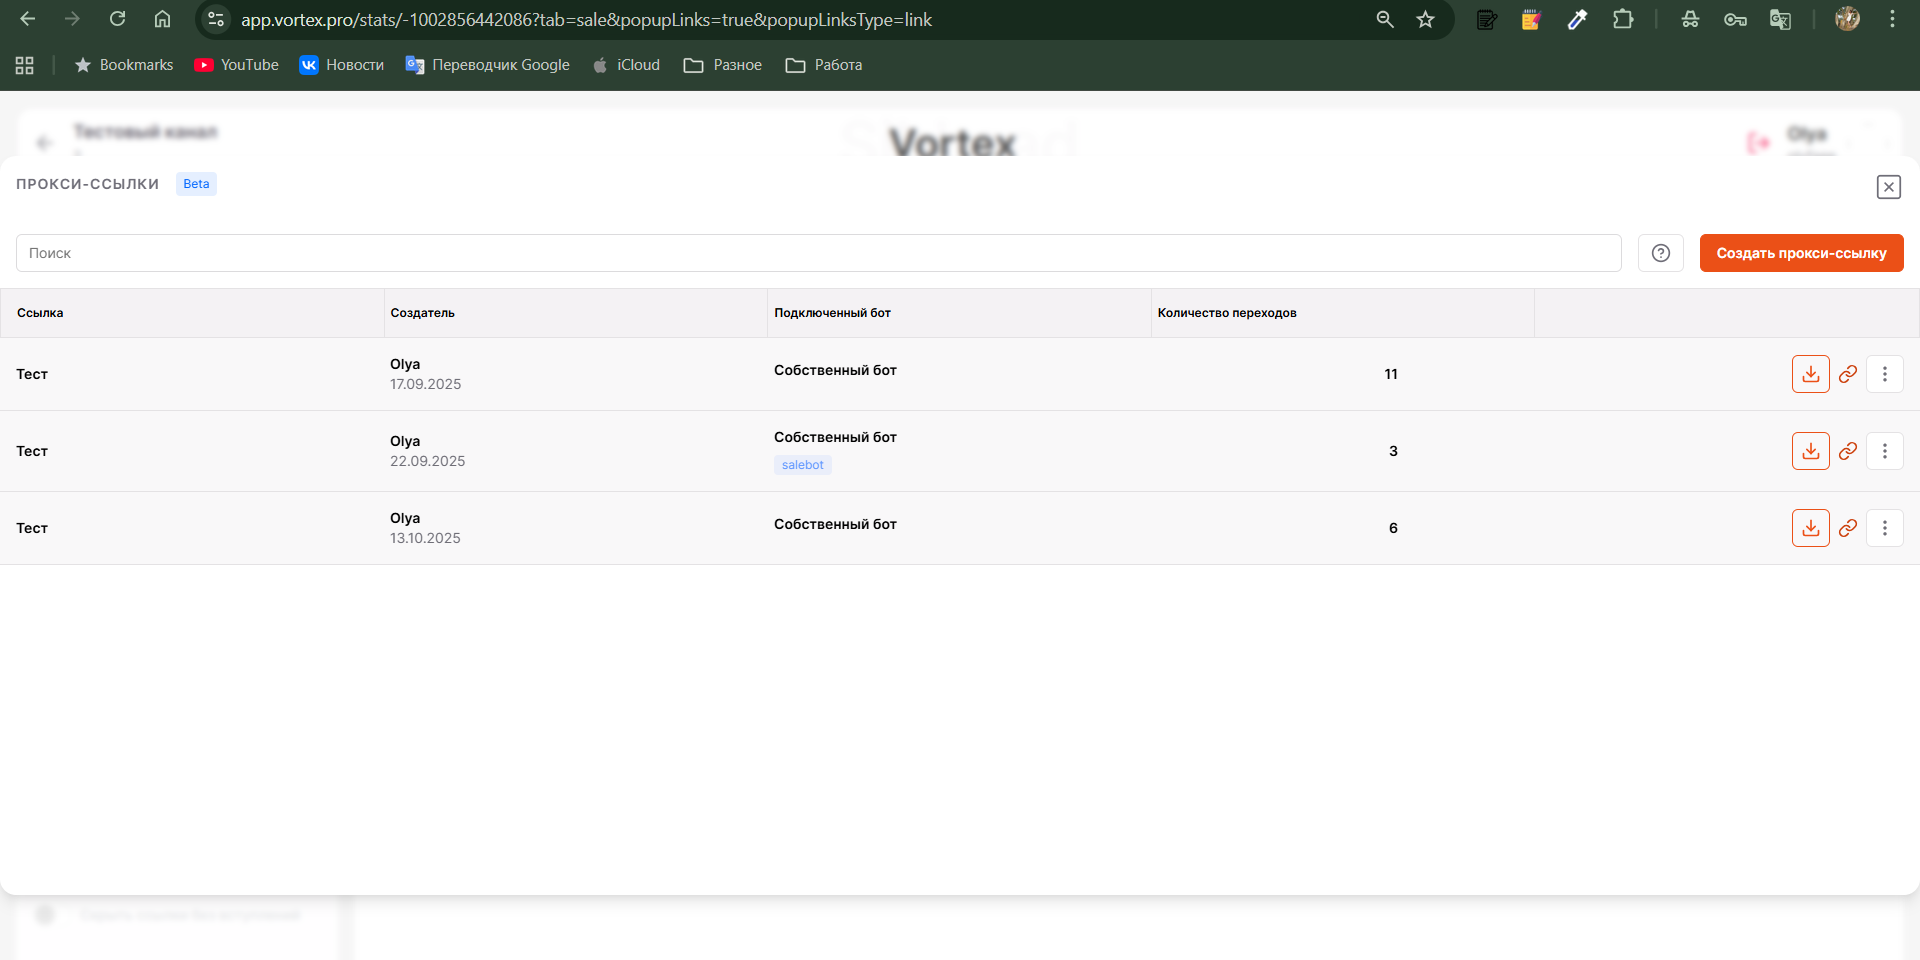Viewport: 1920px width, 960px height.
Task: Open Переводчик Google bookmark
Action: click(x=488, y=65)
